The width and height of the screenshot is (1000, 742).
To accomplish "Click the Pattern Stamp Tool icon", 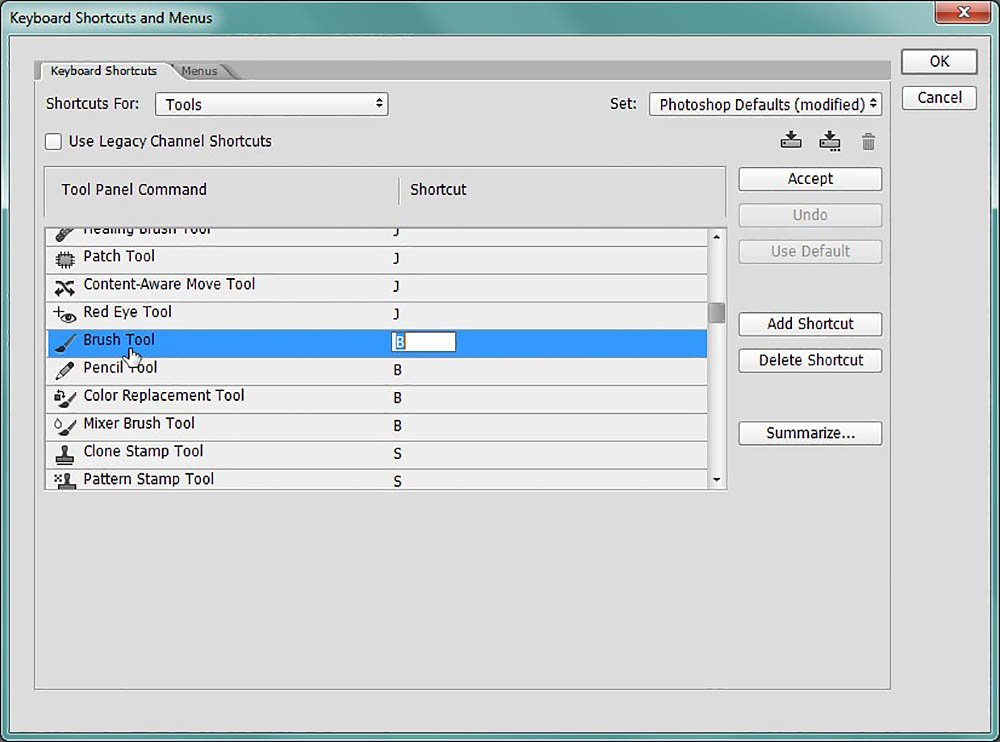I will click(x=64, y=480).
